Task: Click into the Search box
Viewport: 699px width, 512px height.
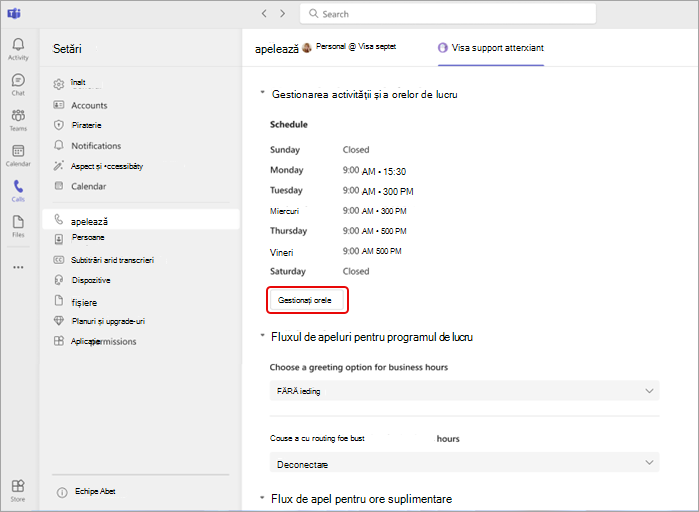Action: pyautogui.click(x=448, y=14)
